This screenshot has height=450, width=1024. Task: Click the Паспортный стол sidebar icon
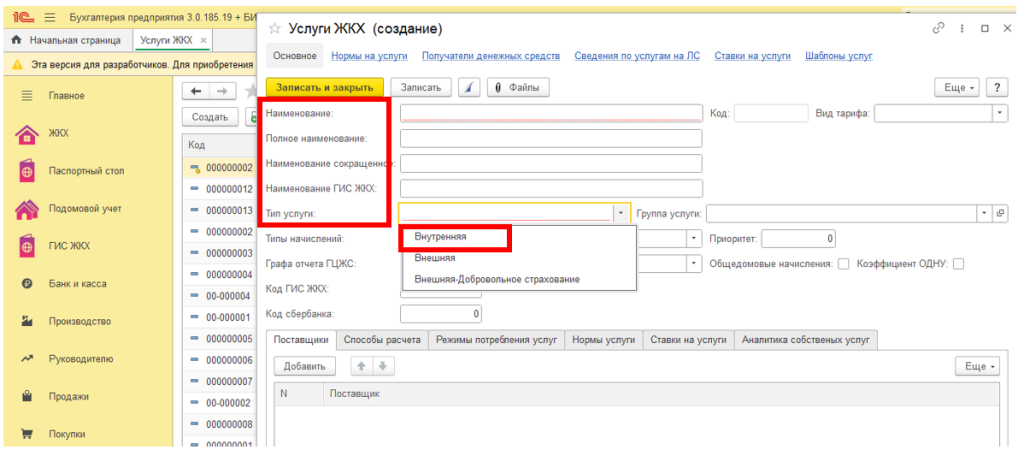tap(28, 172)
